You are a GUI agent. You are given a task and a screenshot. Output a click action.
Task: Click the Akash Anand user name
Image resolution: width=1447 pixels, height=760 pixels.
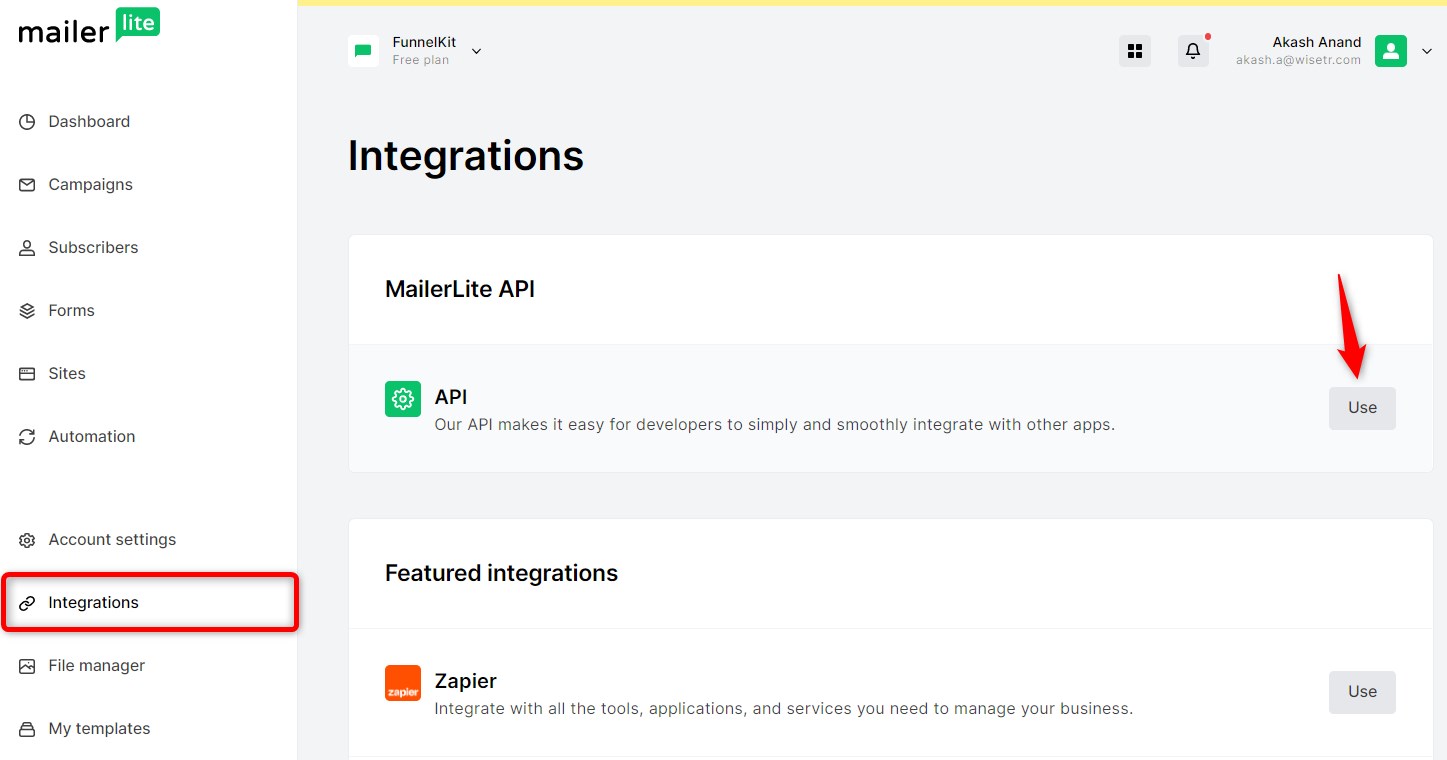click(x=1316, y=42)
